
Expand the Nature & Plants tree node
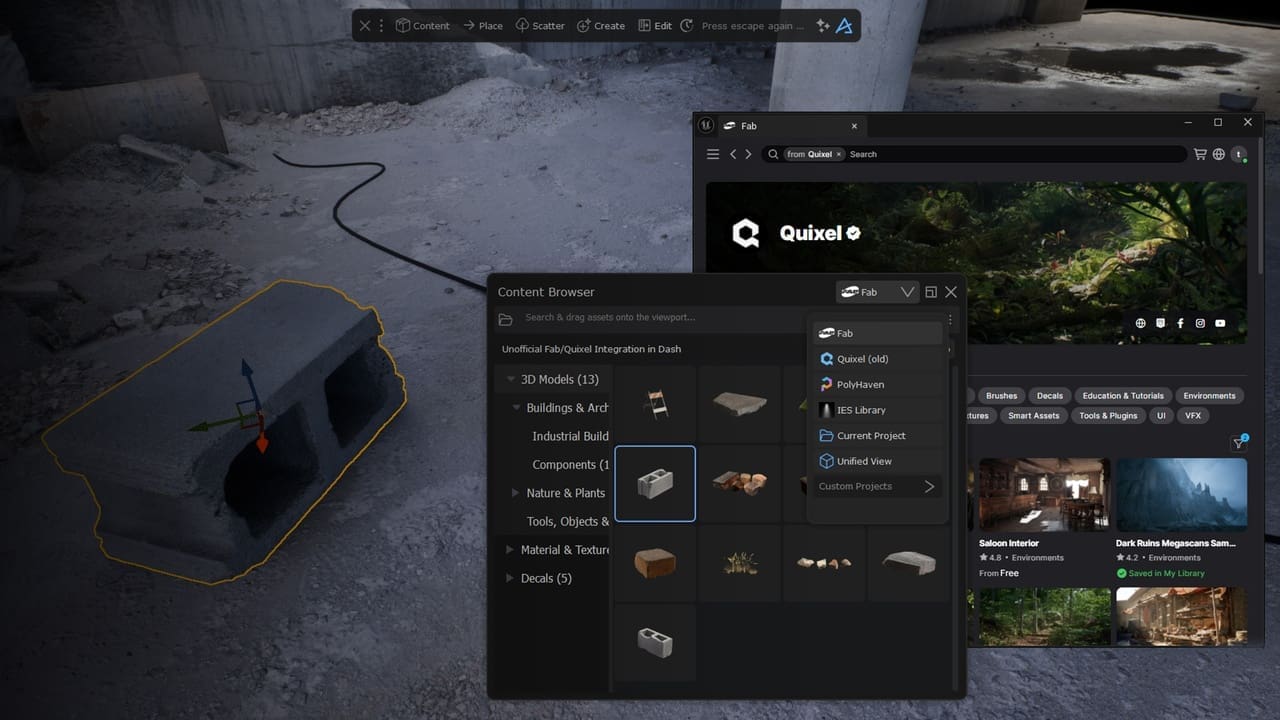click(516, 493)
